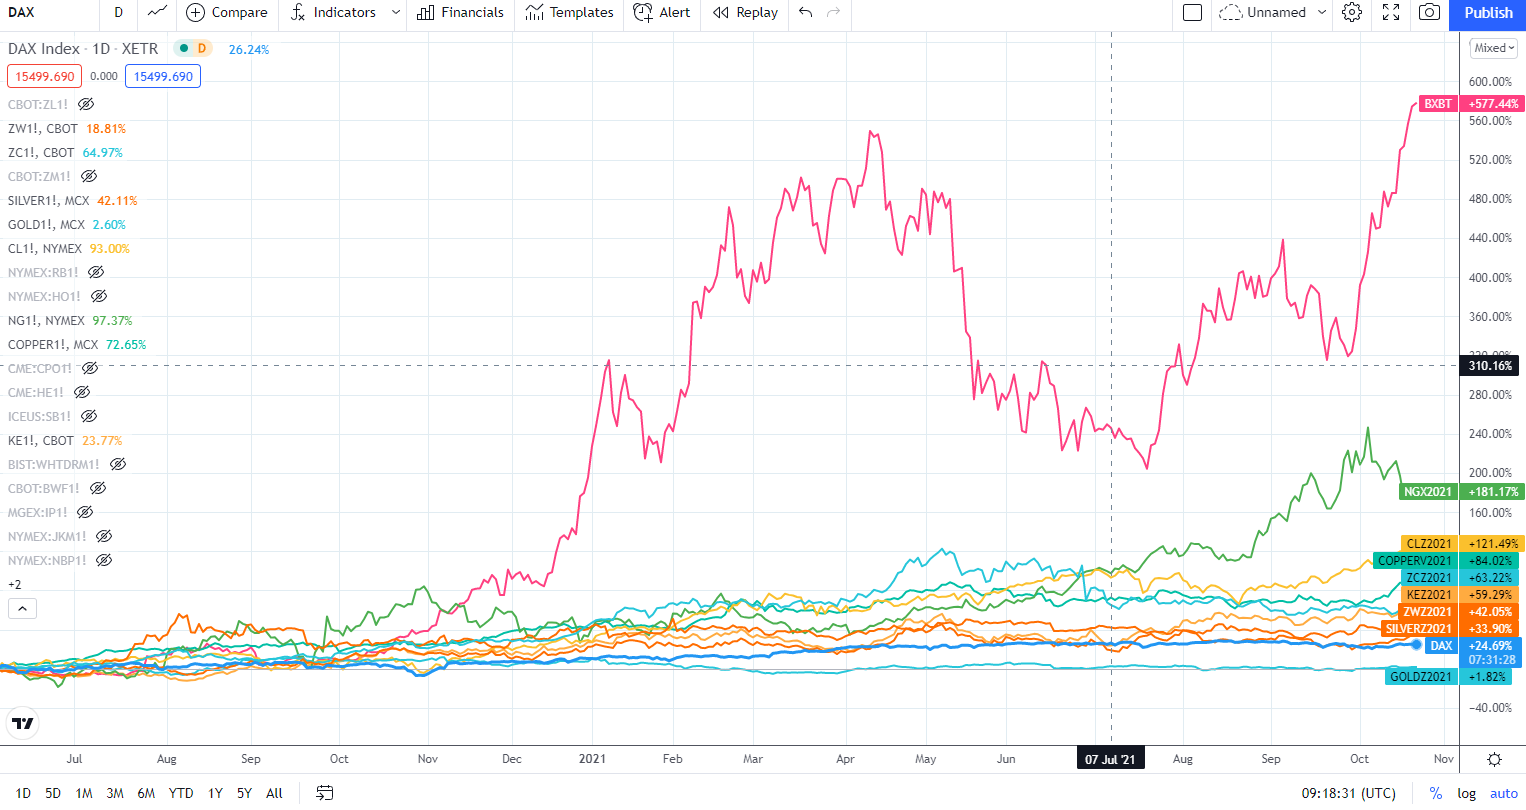
Task: Show the hidden CBOT:ZM1! series
Action: point(89,176)
